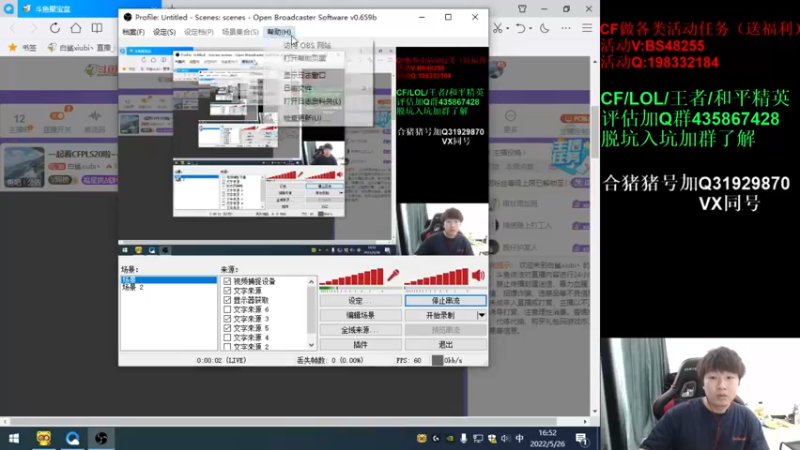Click the IME 中 language indicator
This screenshot has width=800, height=450.
[x=519, y=438]
